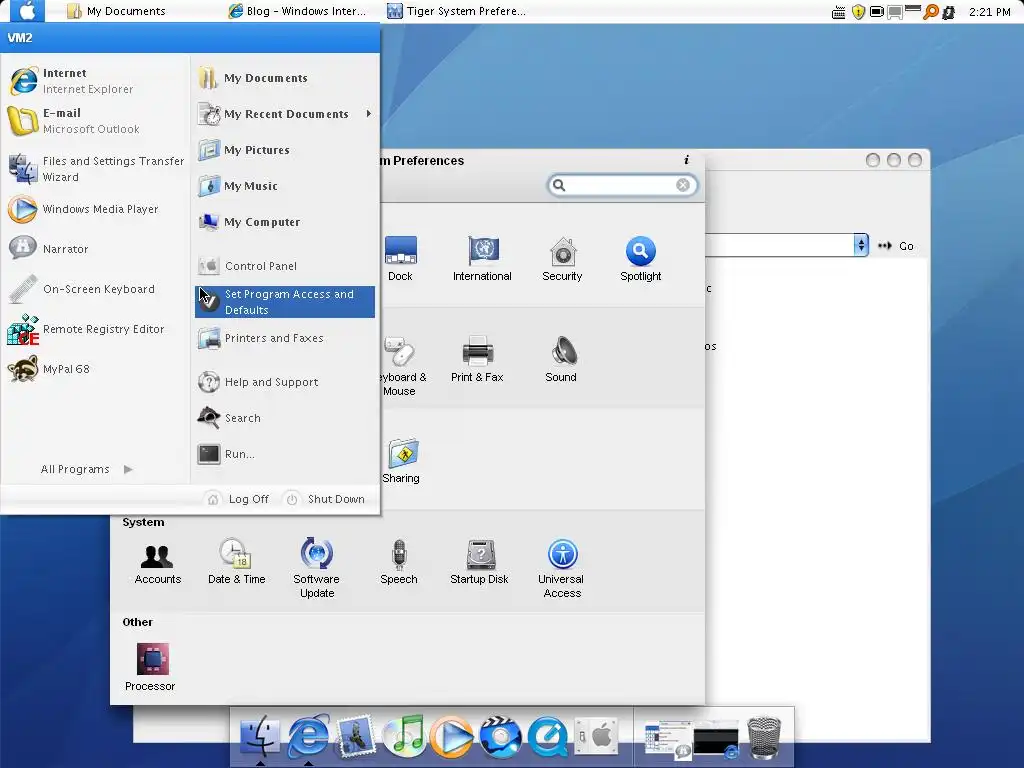The image size is (1024, 768).
Task: Clear the preferences search field
Action: (x=683, y=185)
